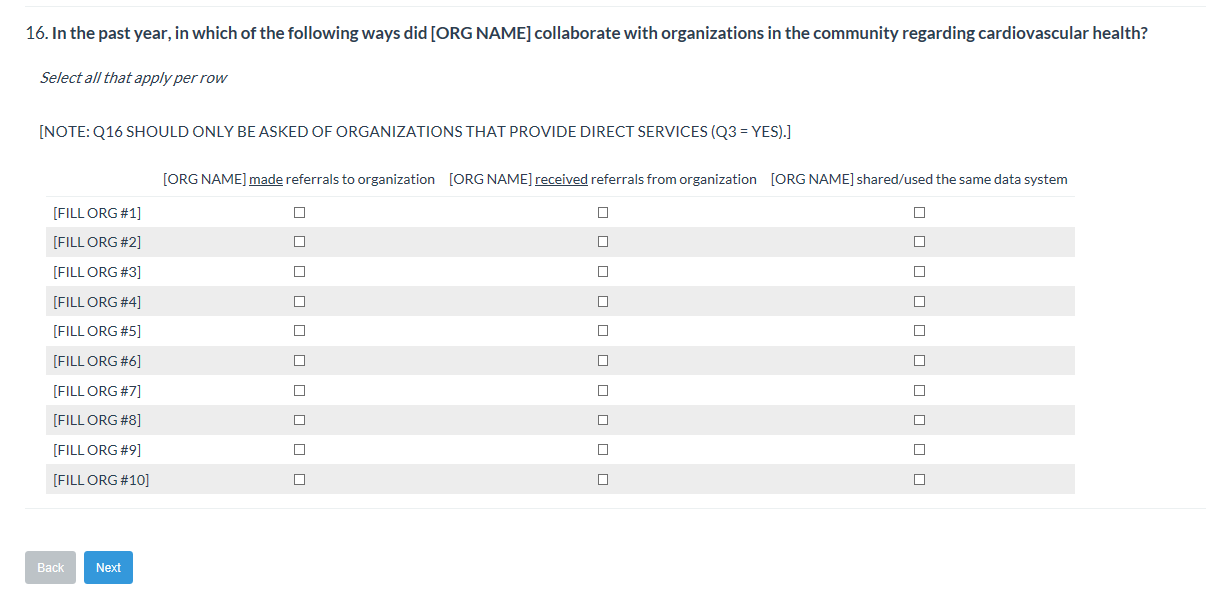
Task: Go back with the Back button
Action: [x=50, y=568]
